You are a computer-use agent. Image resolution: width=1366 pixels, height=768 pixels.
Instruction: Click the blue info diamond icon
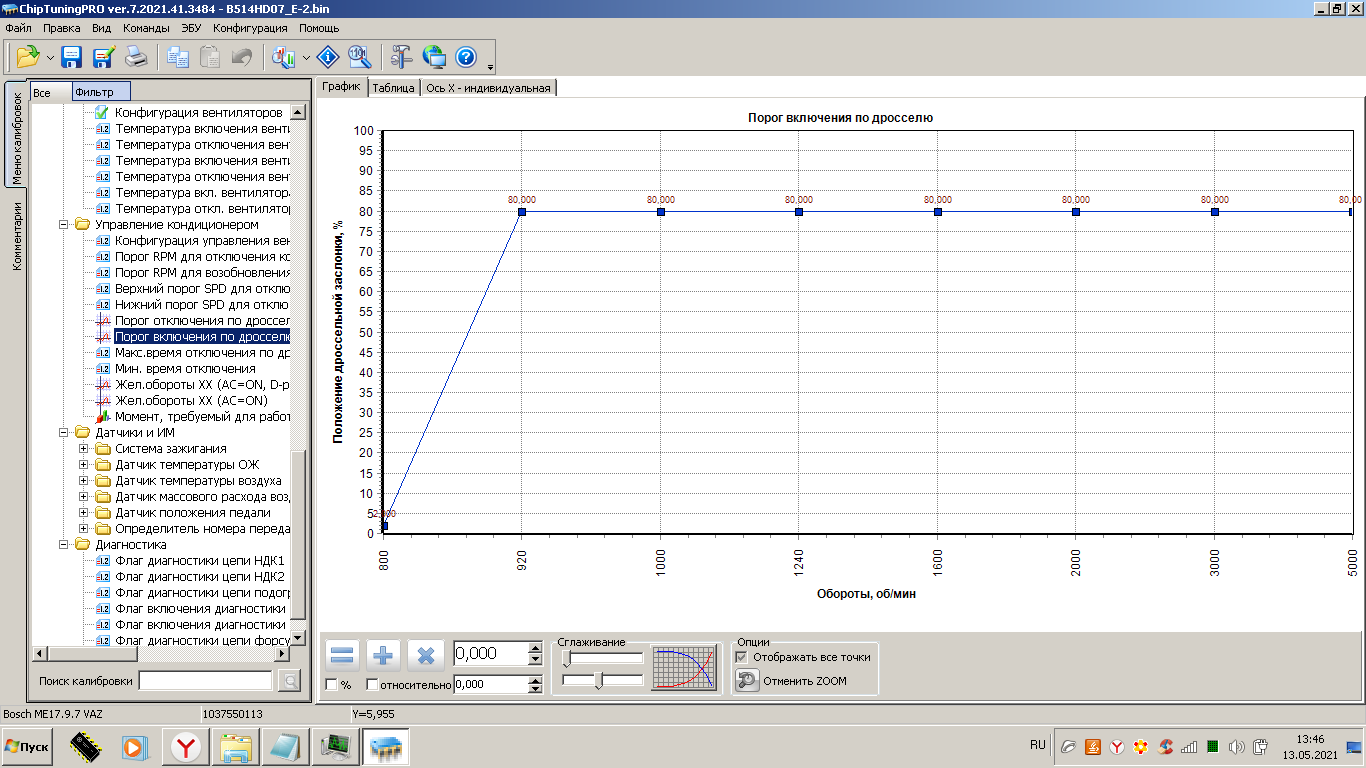(x=327, y=57)
